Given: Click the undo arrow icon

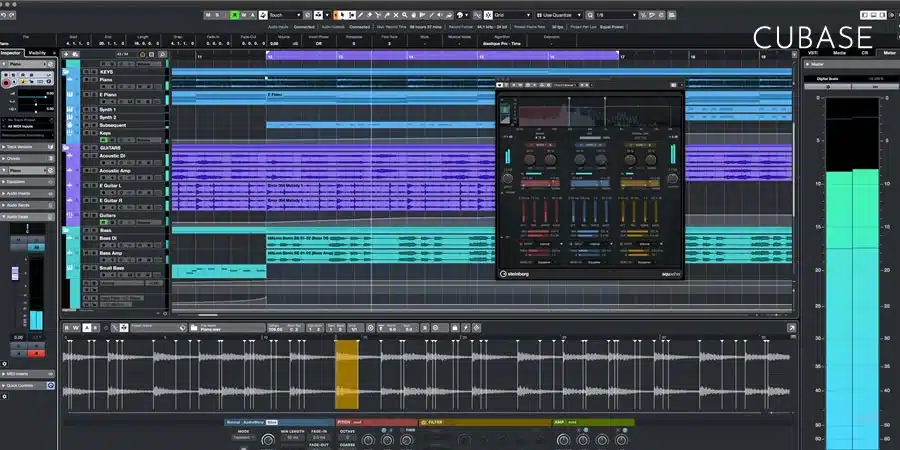Looking at the screenshot, I should pyautogui.click(x=3, y=14).
